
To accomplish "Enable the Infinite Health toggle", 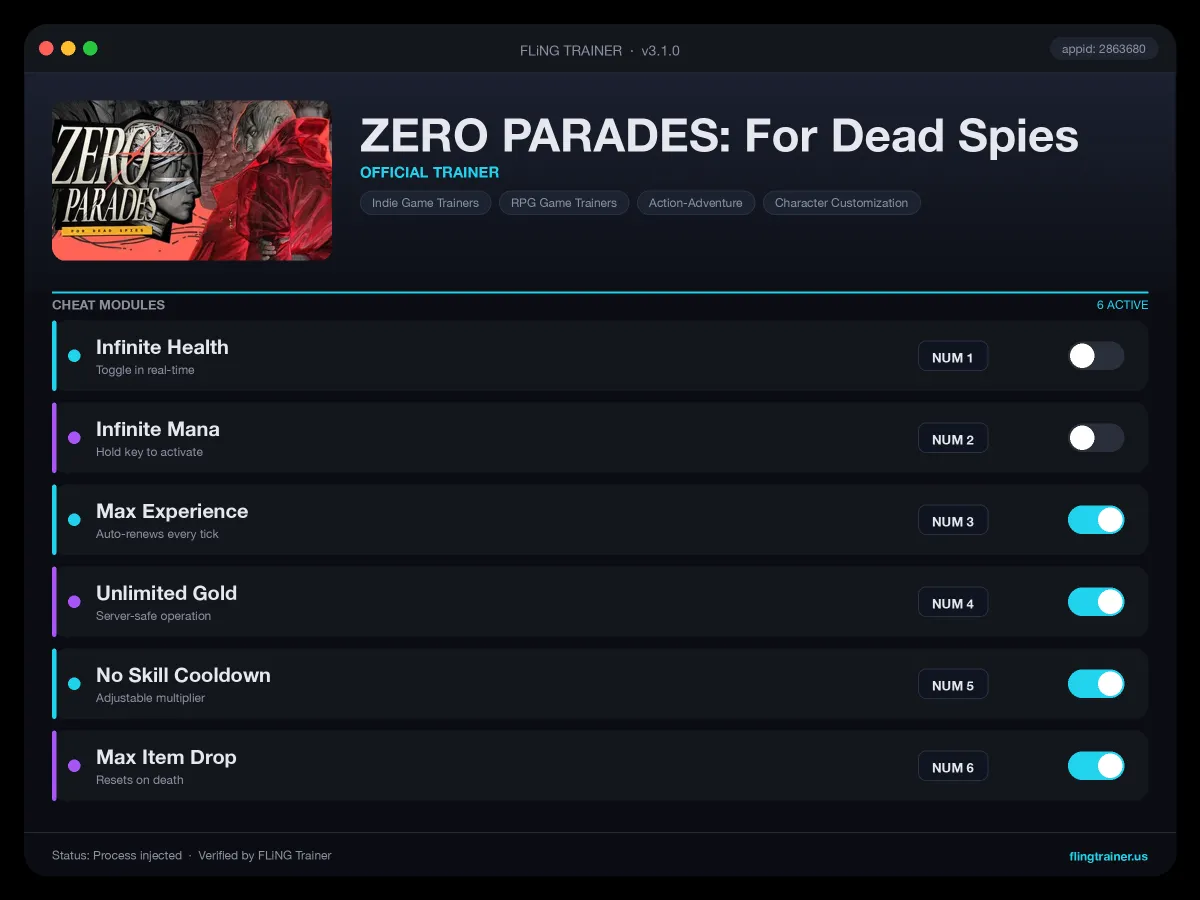I will pos(1096,356).
